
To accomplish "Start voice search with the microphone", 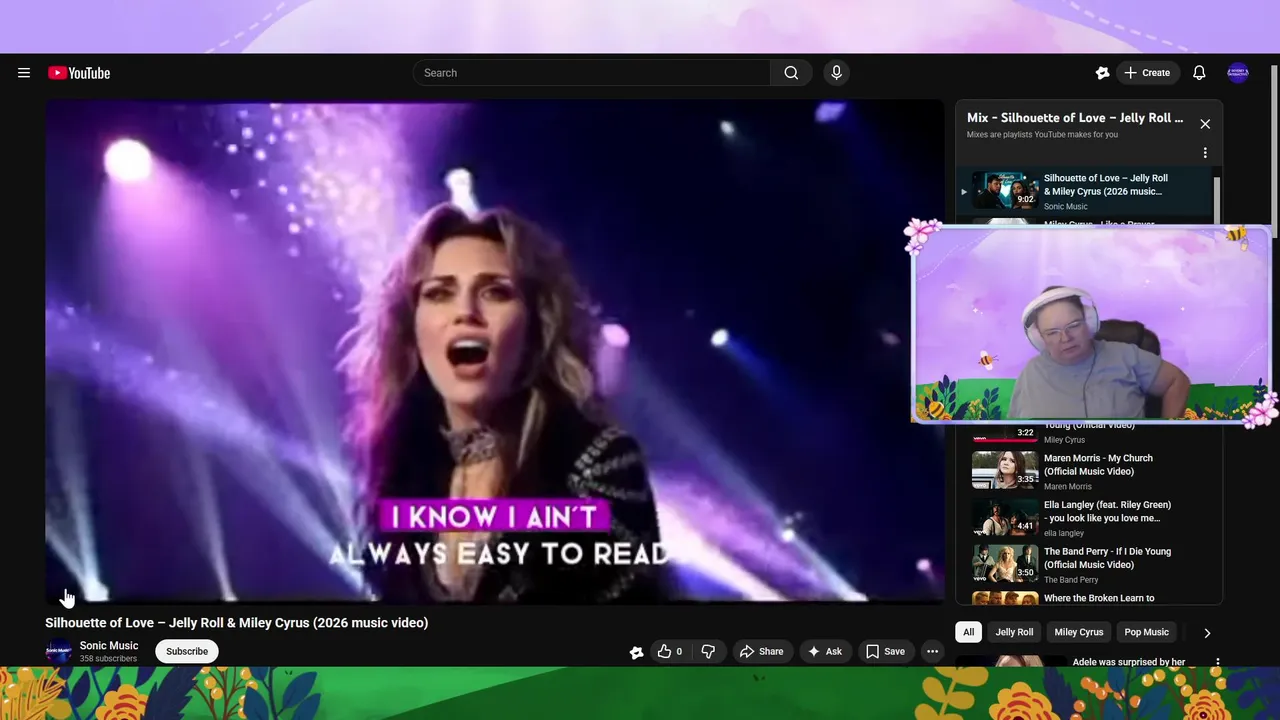I will (836, 73).
